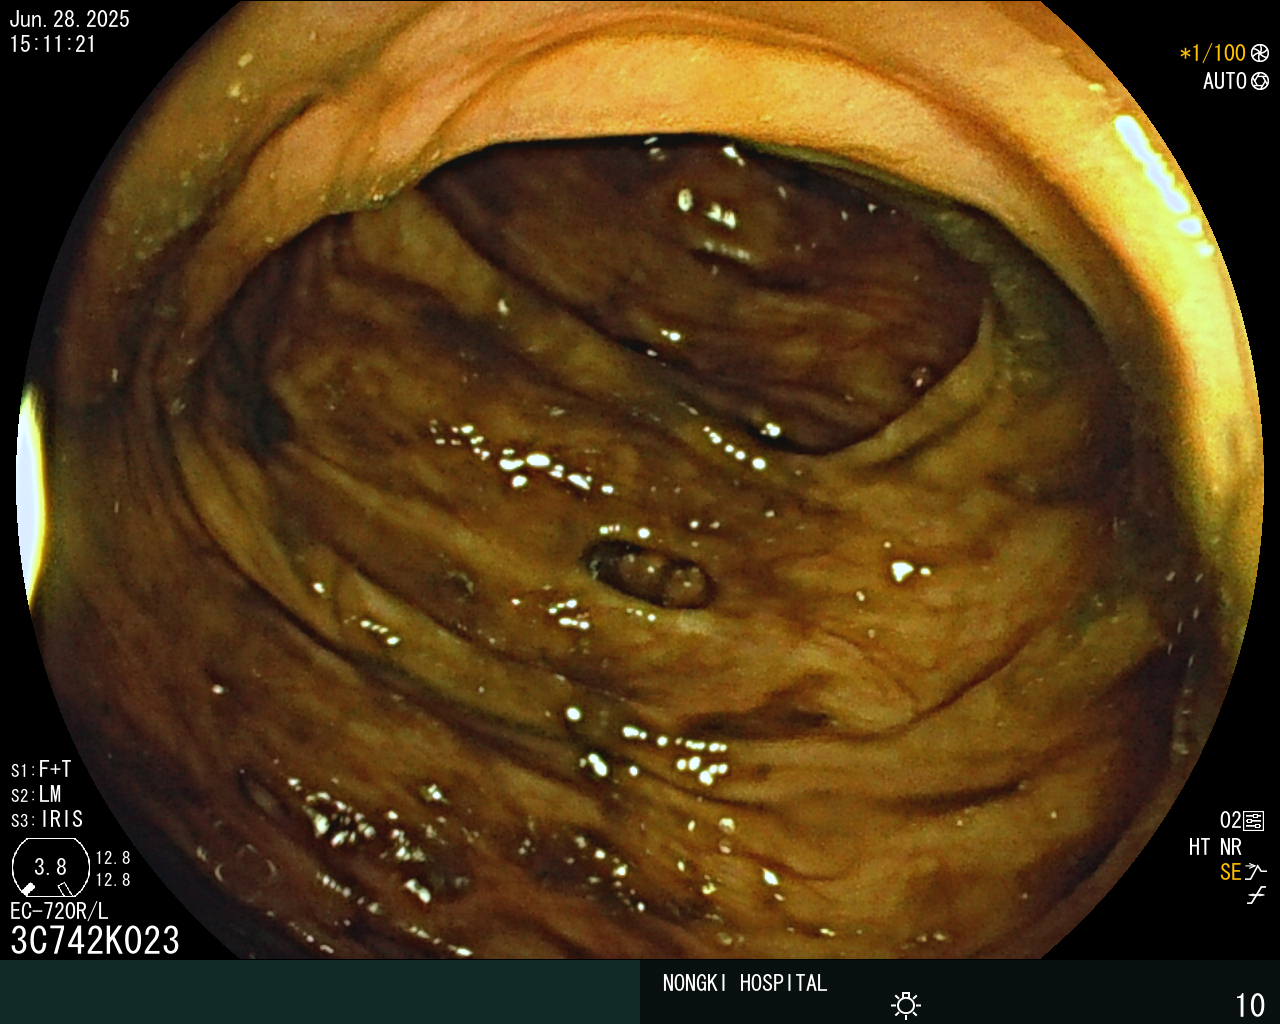Click the brightness sun icon in bottom bar
The image size is (1280, 1024).
pyautogui.click(x=906, y=1005)
